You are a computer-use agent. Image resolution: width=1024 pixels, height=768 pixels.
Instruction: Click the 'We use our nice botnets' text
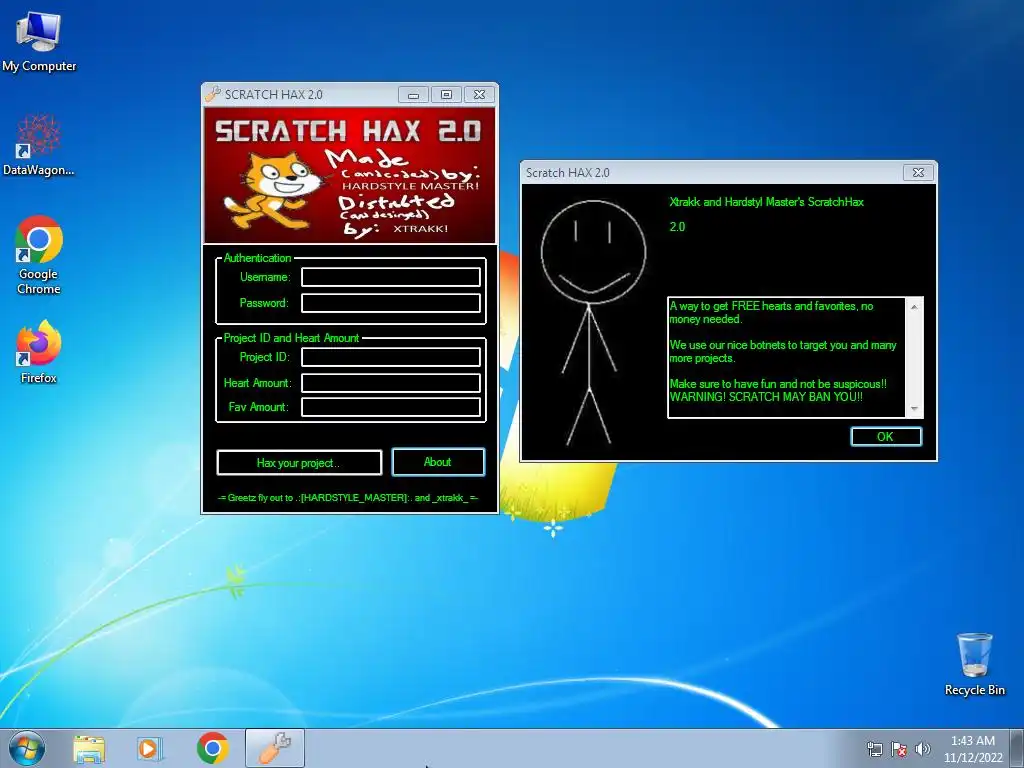pyautogui.click(x=783, y=351)
